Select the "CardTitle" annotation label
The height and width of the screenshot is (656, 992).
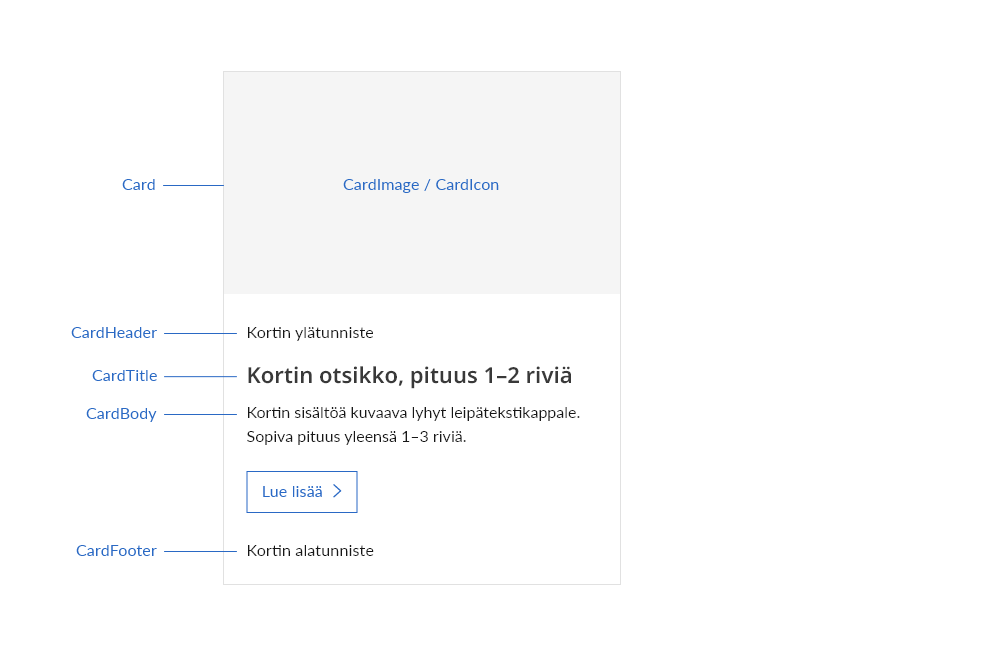125,376
